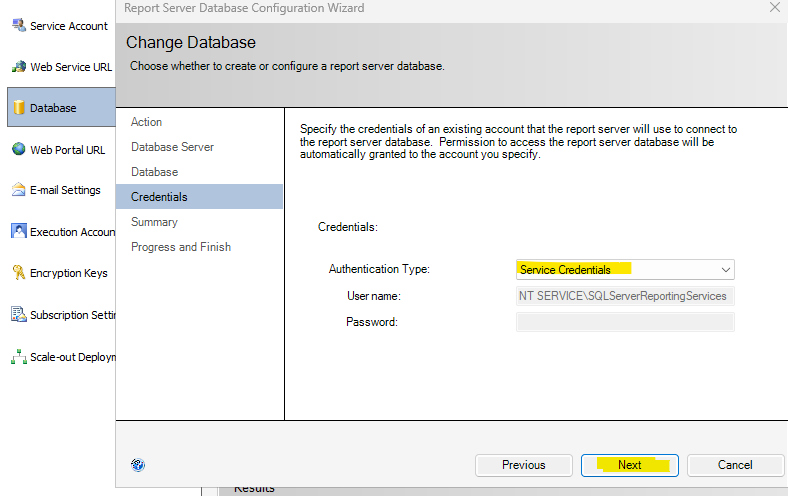Click the Password label
Screen dimensions: 788x496
coord(371,322)
